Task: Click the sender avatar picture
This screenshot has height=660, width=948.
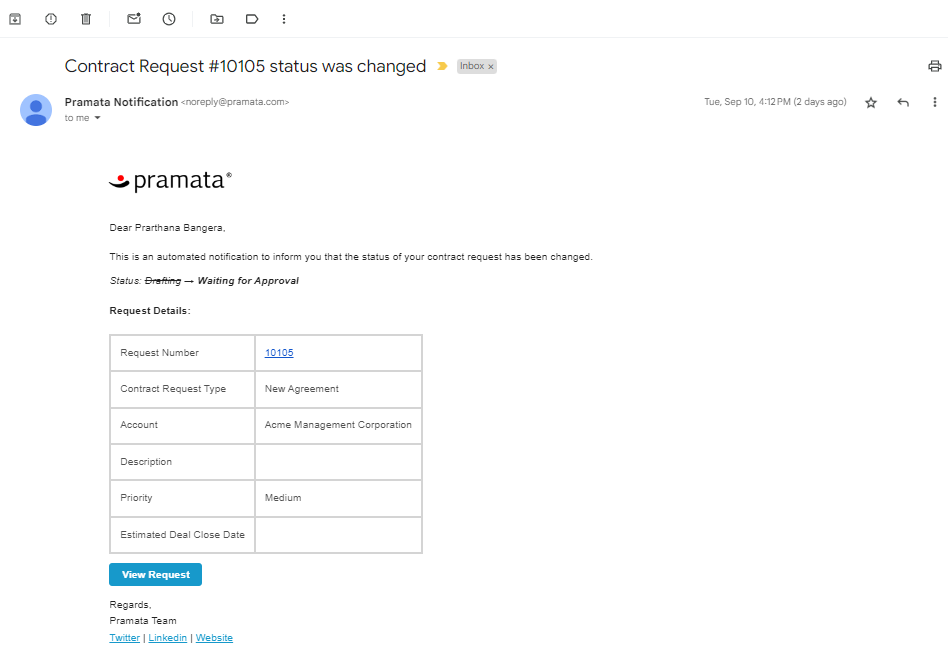Action: (x=36, y=110)
